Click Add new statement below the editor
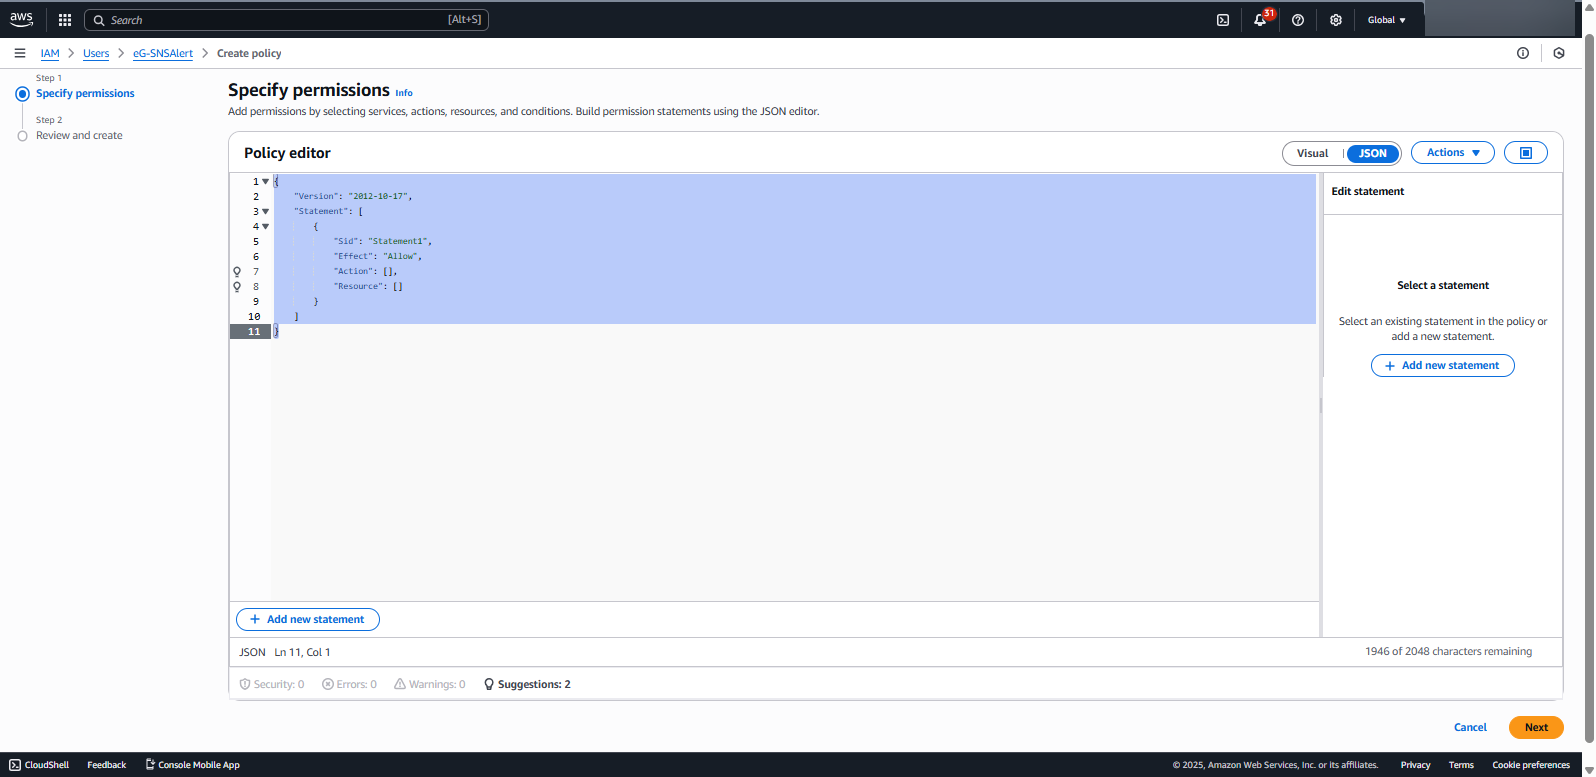Viewport: 1596px width, 777px height. [307, 619]
